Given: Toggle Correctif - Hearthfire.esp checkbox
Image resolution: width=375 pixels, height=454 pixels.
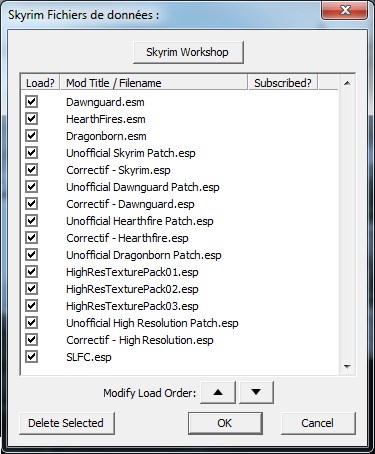Looking at the screenshot, I should (x=31, y=238).
